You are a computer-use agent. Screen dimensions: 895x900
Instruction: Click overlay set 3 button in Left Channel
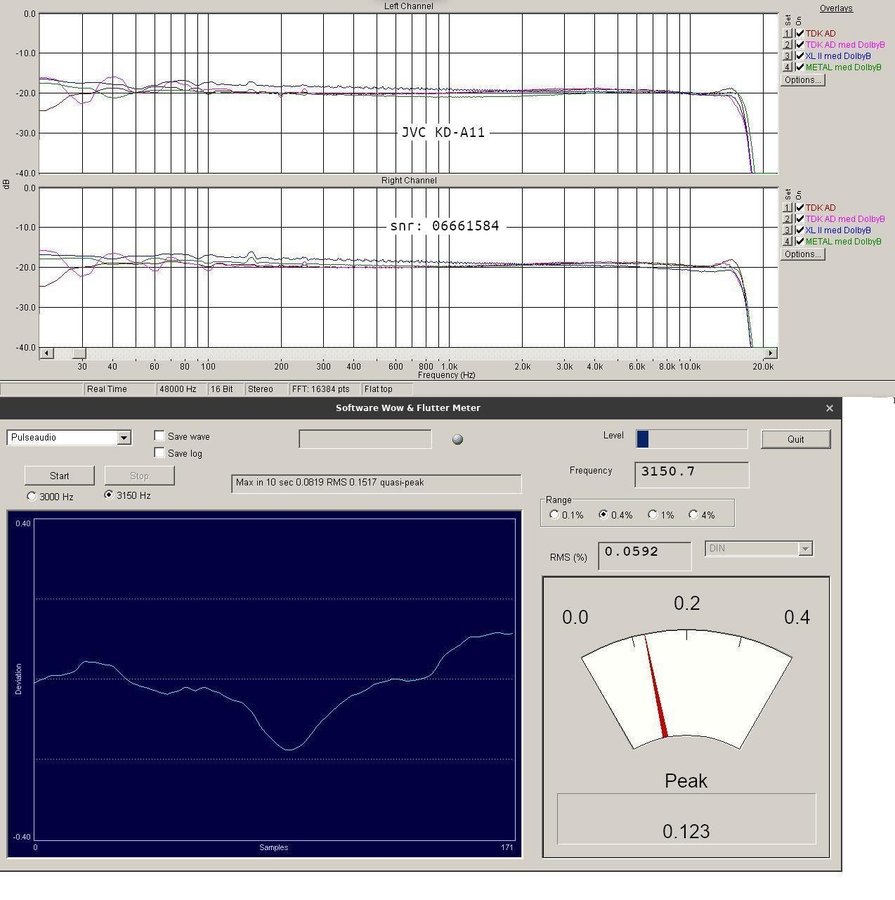tap(787, 56)
